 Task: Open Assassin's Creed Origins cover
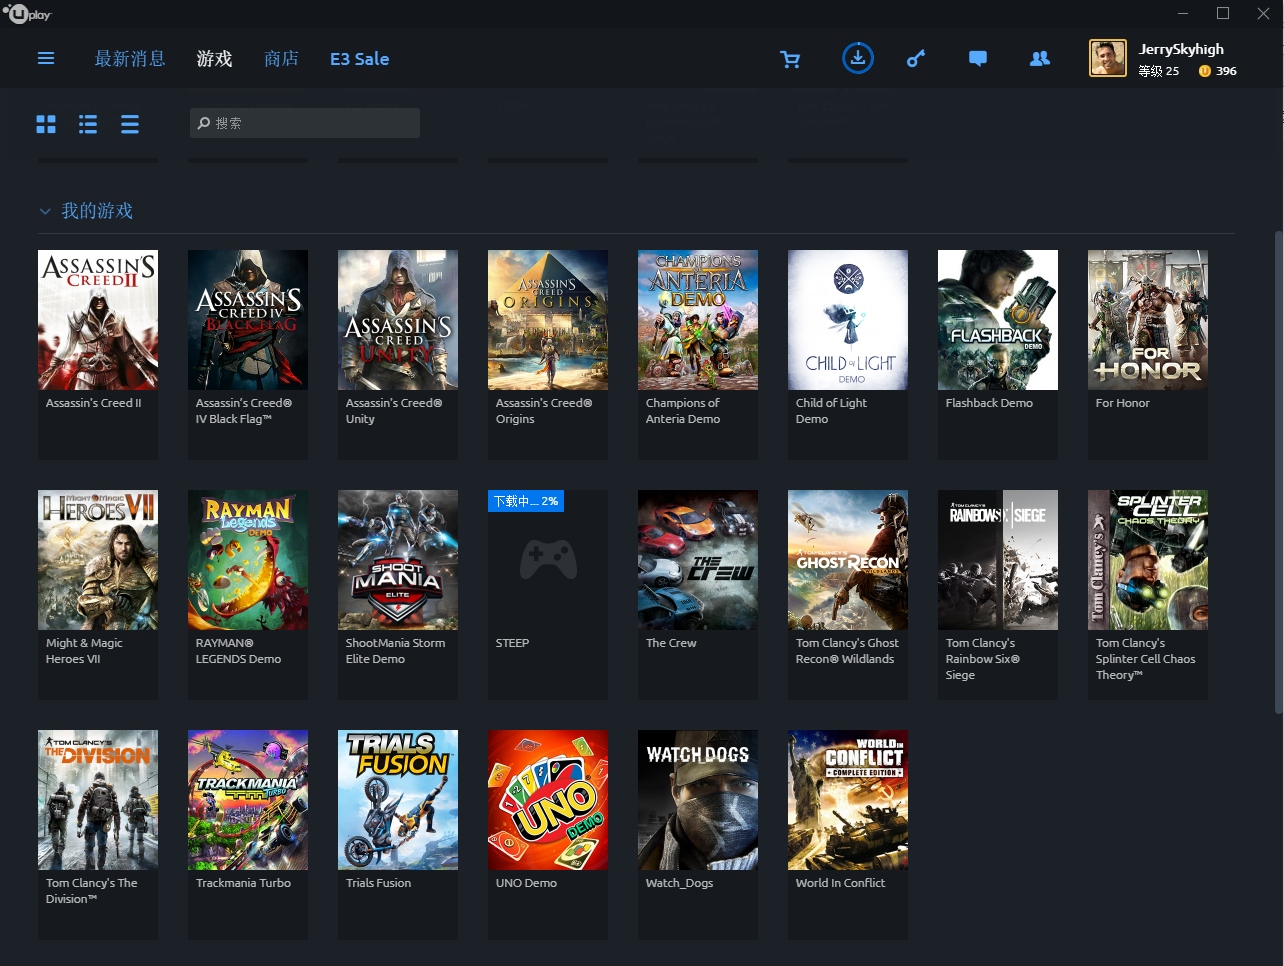coord(548,320)
